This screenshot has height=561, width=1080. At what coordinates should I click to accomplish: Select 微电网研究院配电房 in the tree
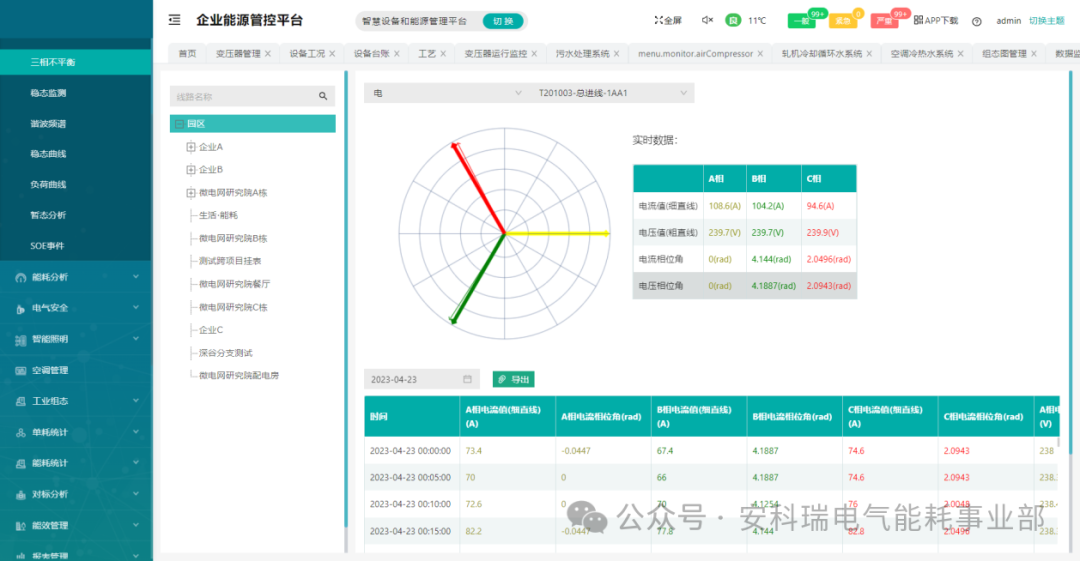[239, 376]
